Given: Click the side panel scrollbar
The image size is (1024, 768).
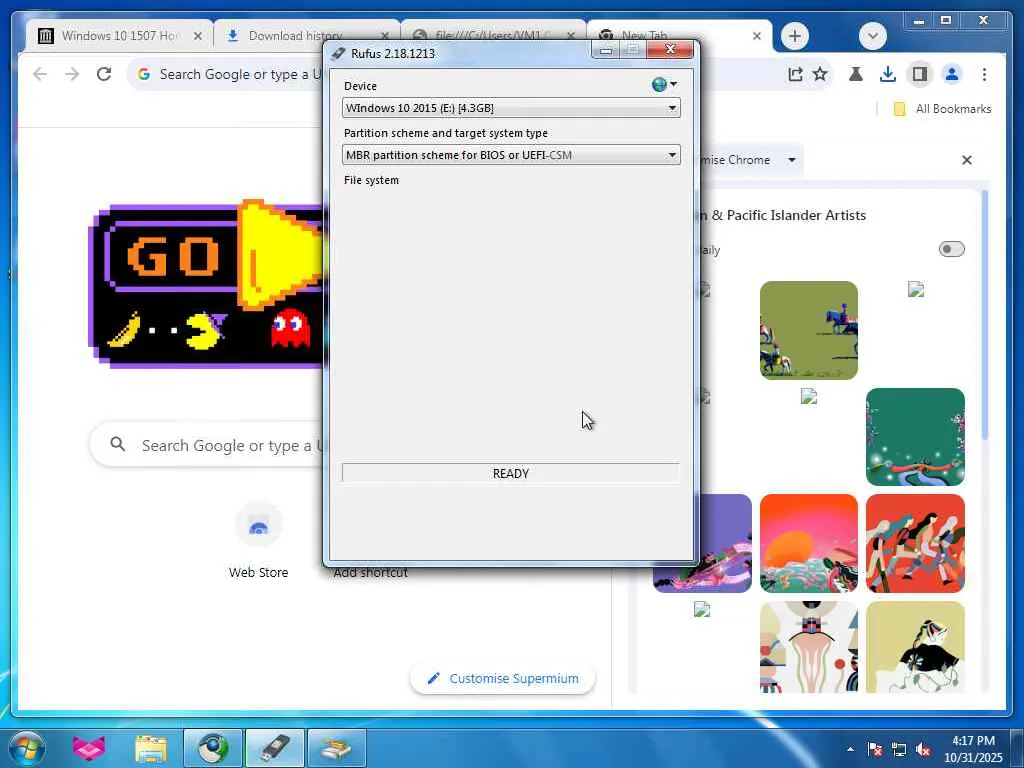Looking at the screenshot, I should coord(985,313).
